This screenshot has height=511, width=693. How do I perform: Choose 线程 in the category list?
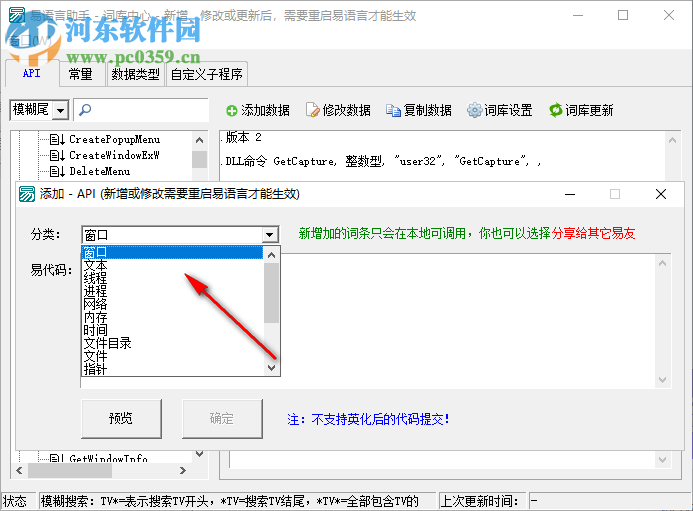click(x=172, y=278)
